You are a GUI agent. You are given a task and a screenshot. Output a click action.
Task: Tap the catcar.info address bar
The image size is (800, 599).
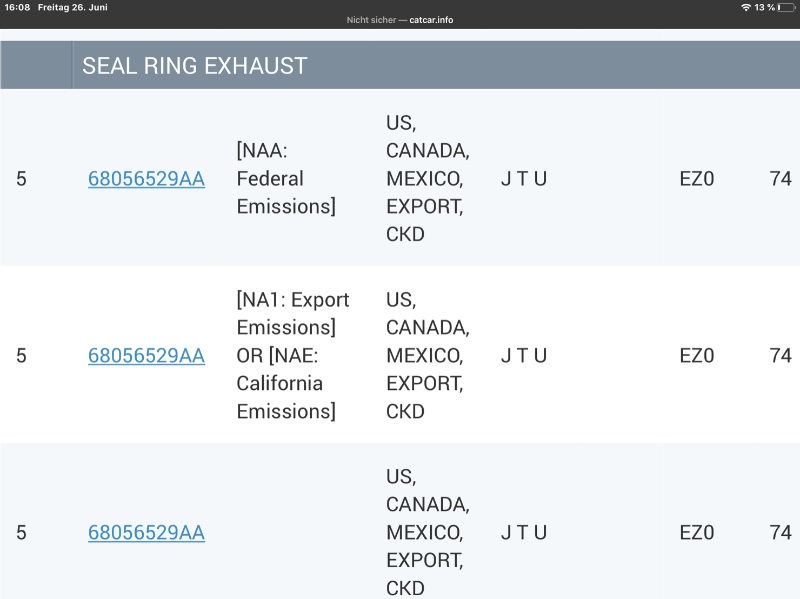[x=400, y=20]
